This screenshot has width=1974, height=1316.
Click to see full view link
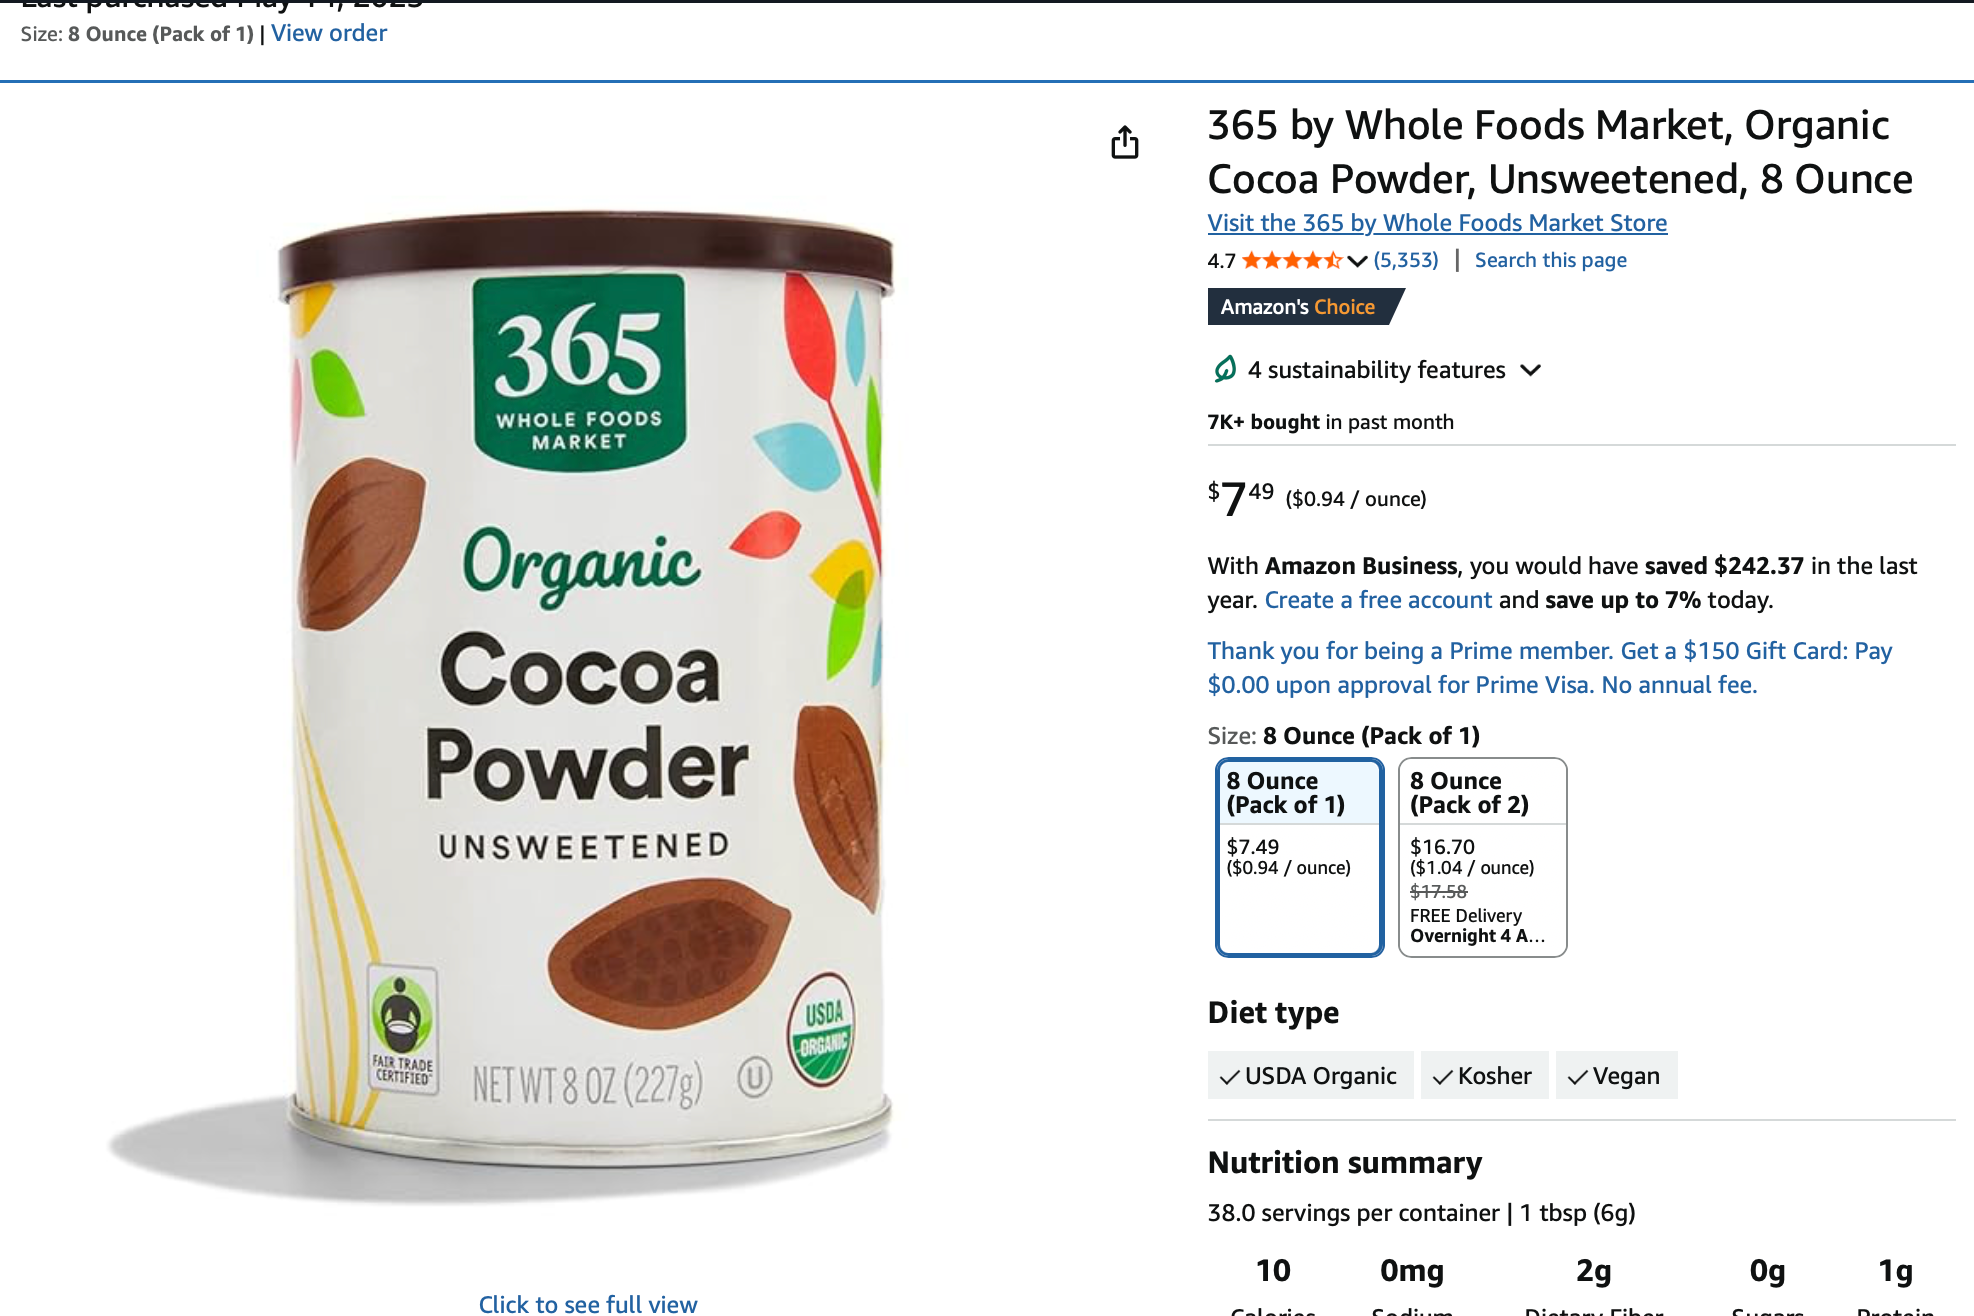pyautogui.click(x=588, y=1304)
